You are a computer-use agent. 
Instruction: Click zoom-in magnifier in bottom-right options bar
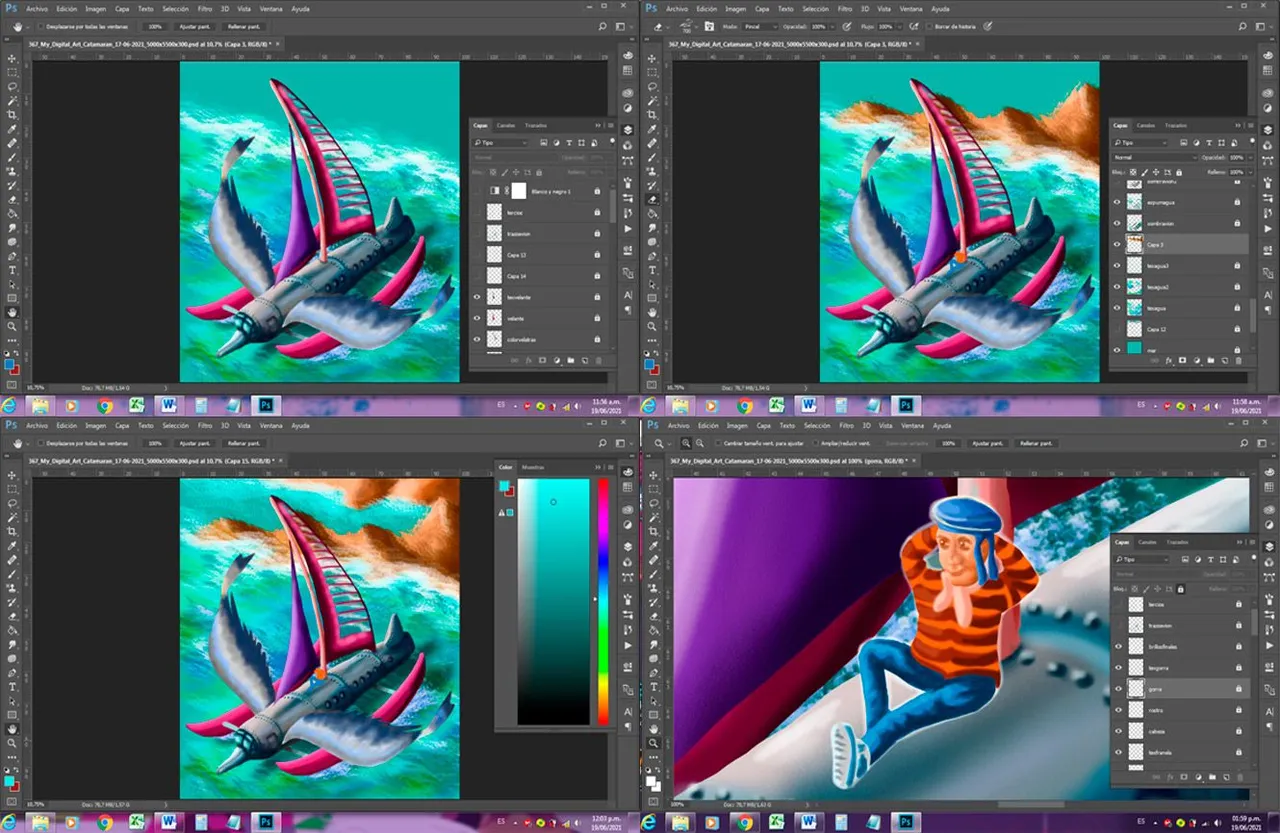[687, 443]
